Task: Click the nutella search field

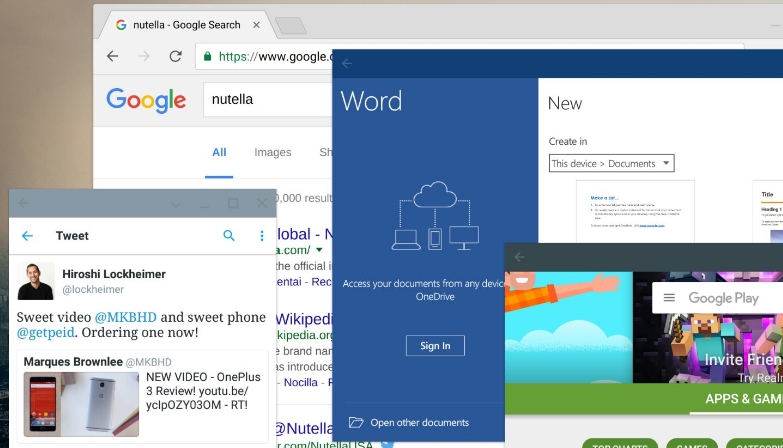Action: [268, 99]
